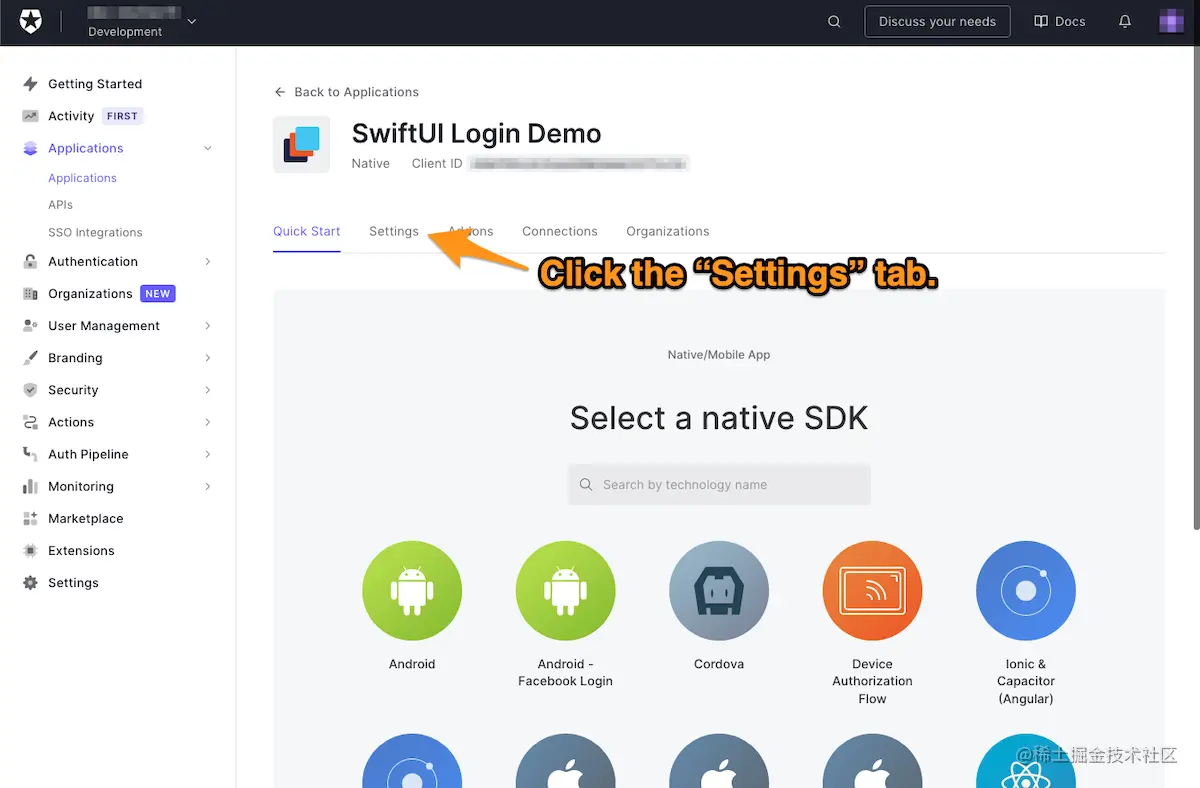Choose the Device Authorization Flow icon

[x=872, y=591]
